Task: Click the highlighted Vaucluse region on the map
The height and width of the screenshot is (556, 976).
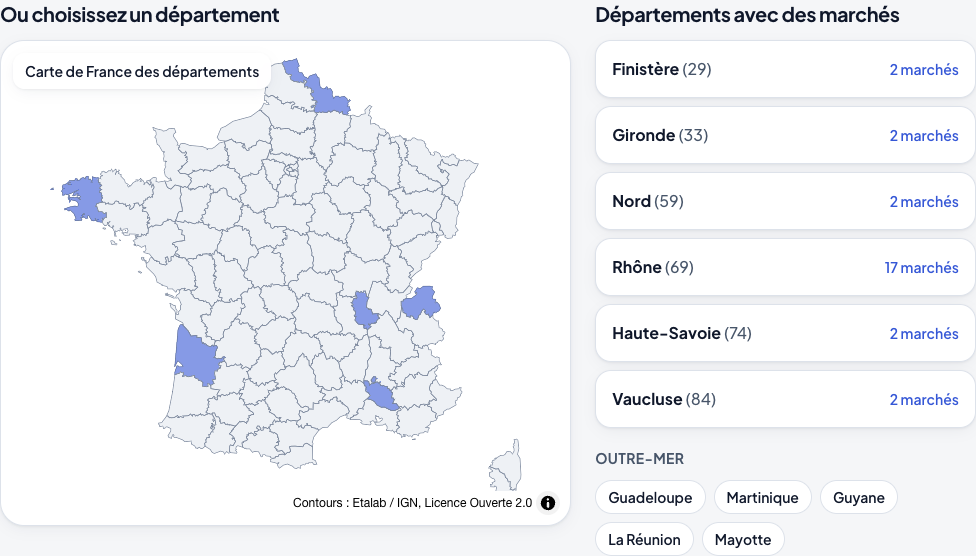Action: tap(381, 395)
